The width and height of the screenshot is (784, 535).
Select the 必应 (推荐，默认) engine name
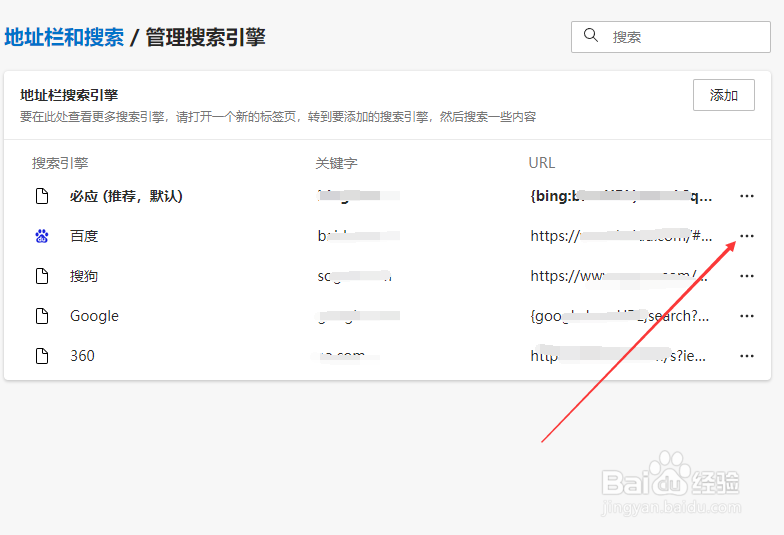click(x=126, y=196)
